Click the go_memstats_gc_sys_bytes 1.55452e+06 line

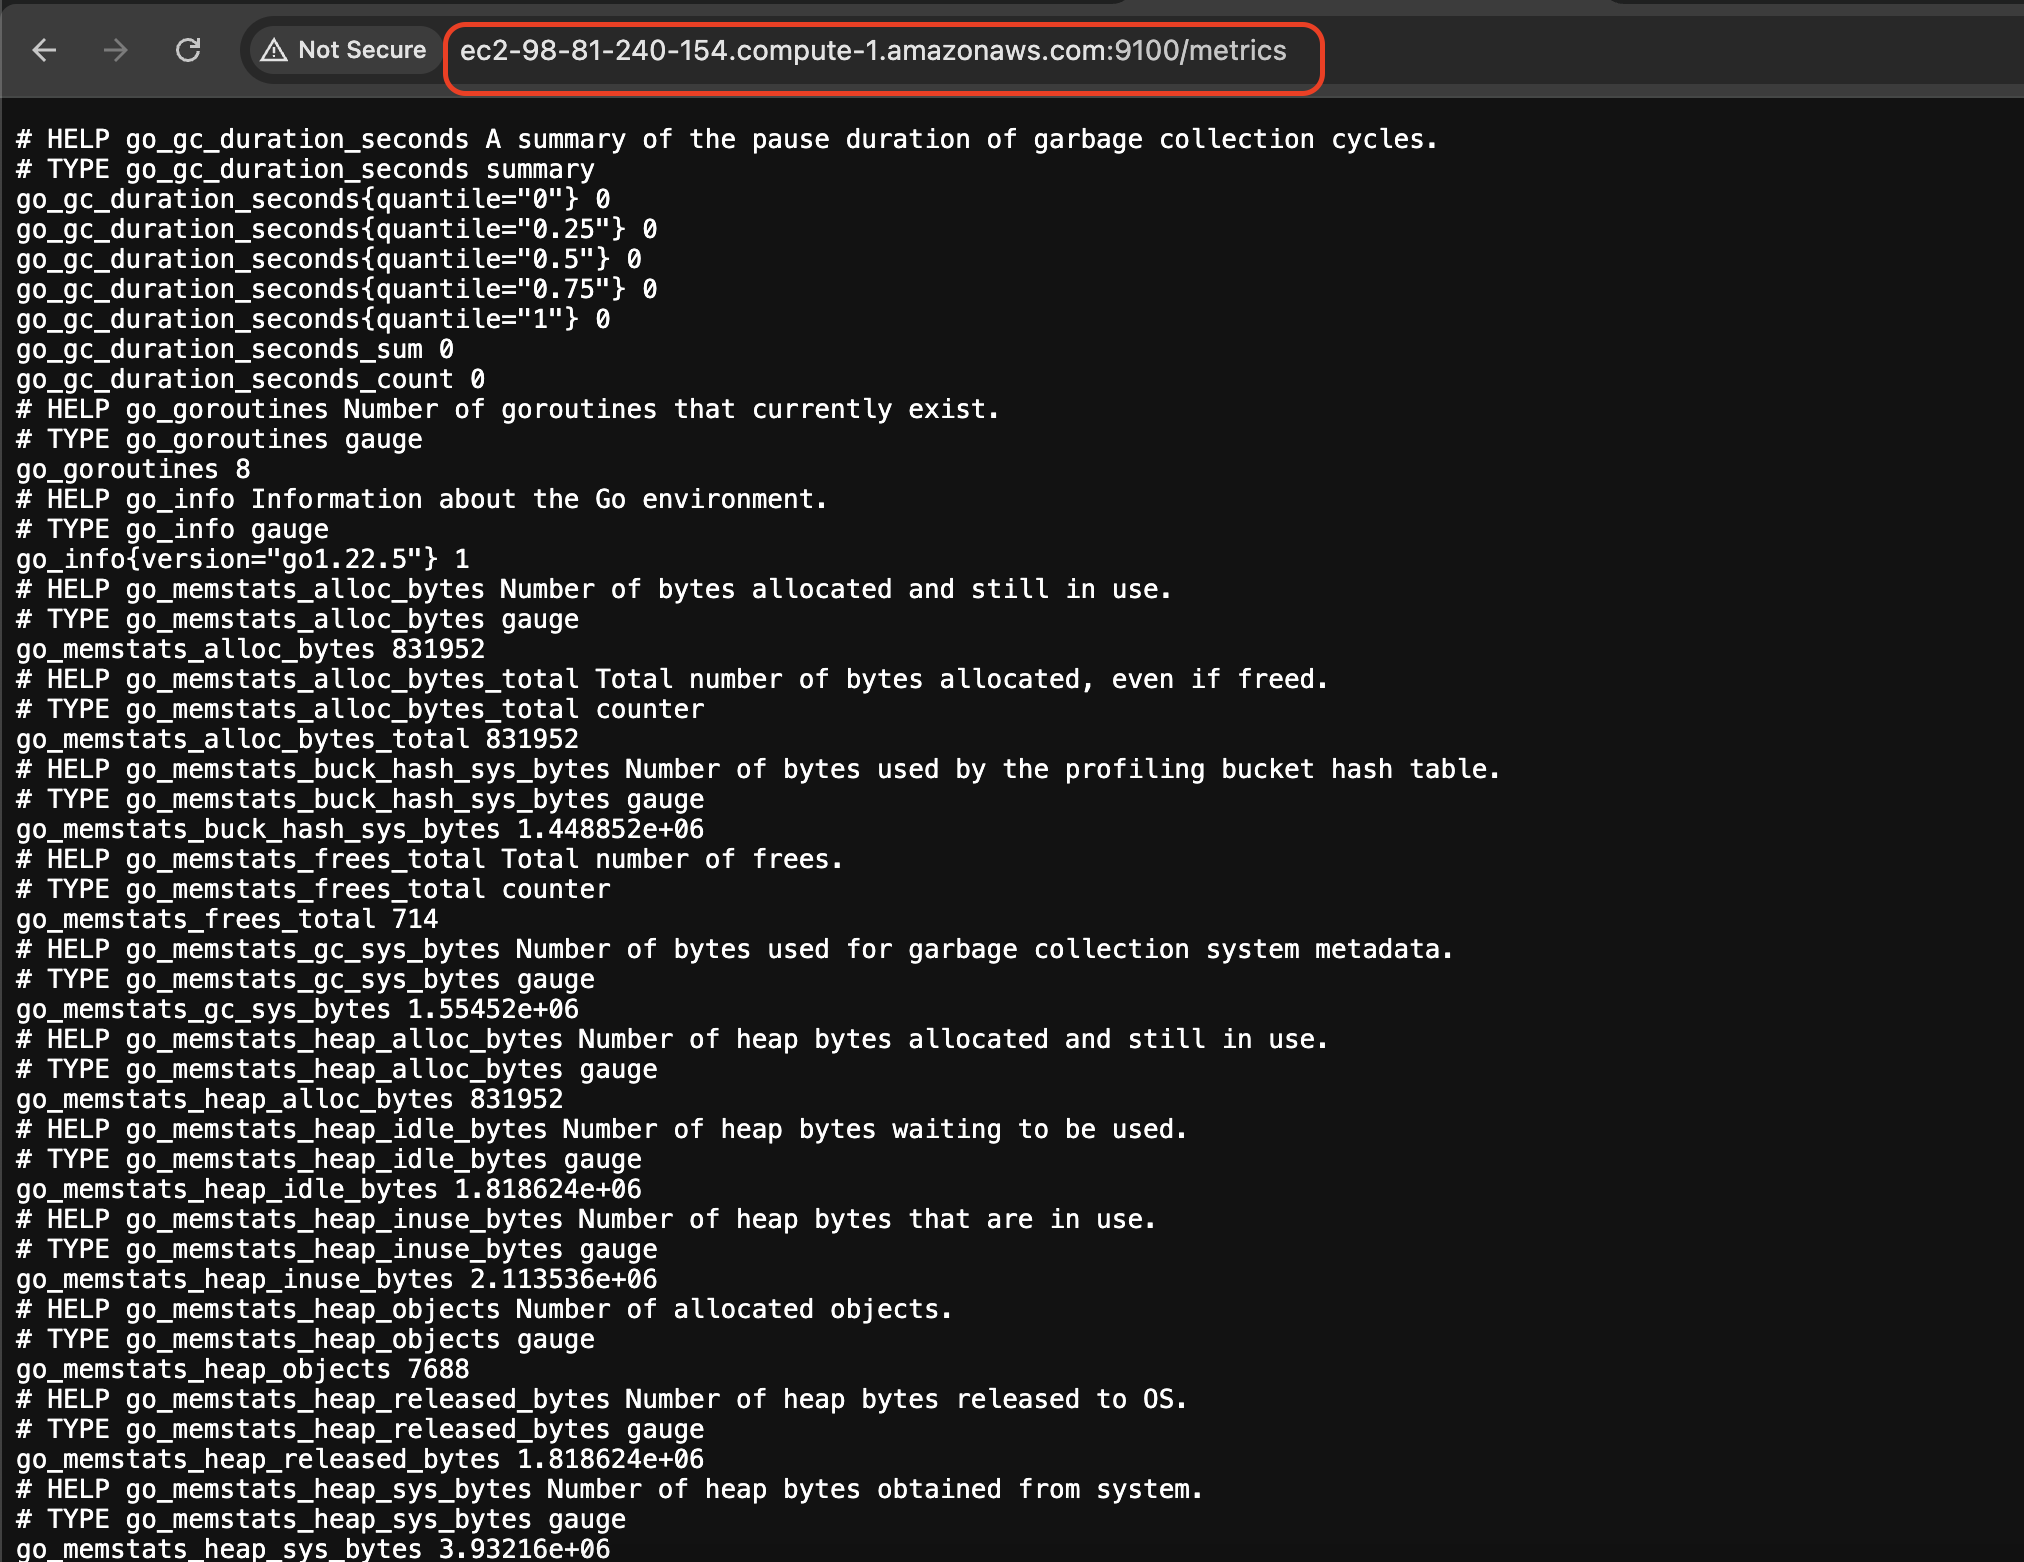297,1009
